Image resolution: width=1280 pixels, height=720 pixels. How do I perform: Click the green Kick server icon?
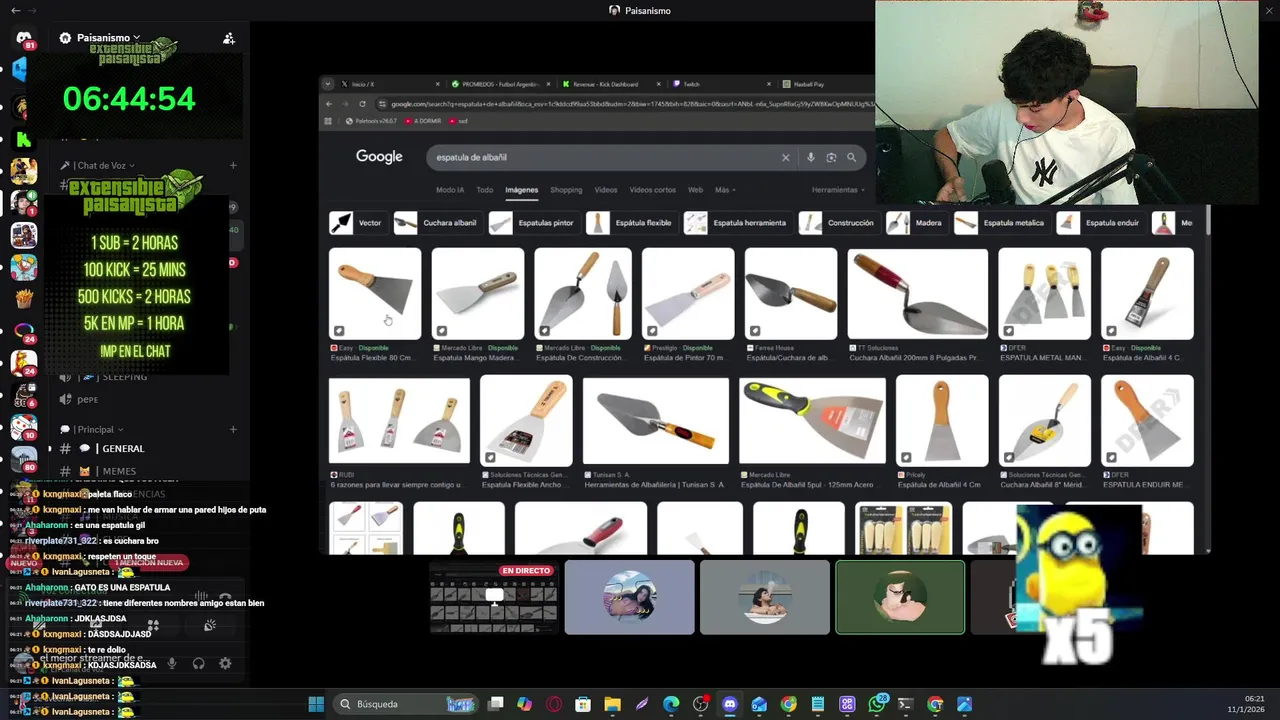24,139
